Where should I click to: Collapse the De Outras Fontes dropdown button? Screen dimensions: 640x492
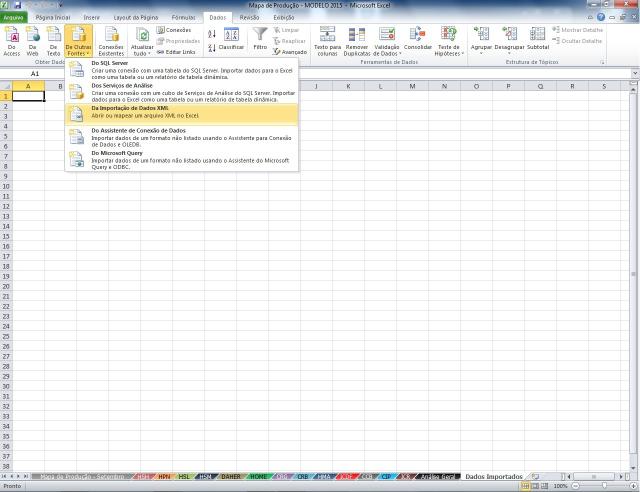(78, 41)
